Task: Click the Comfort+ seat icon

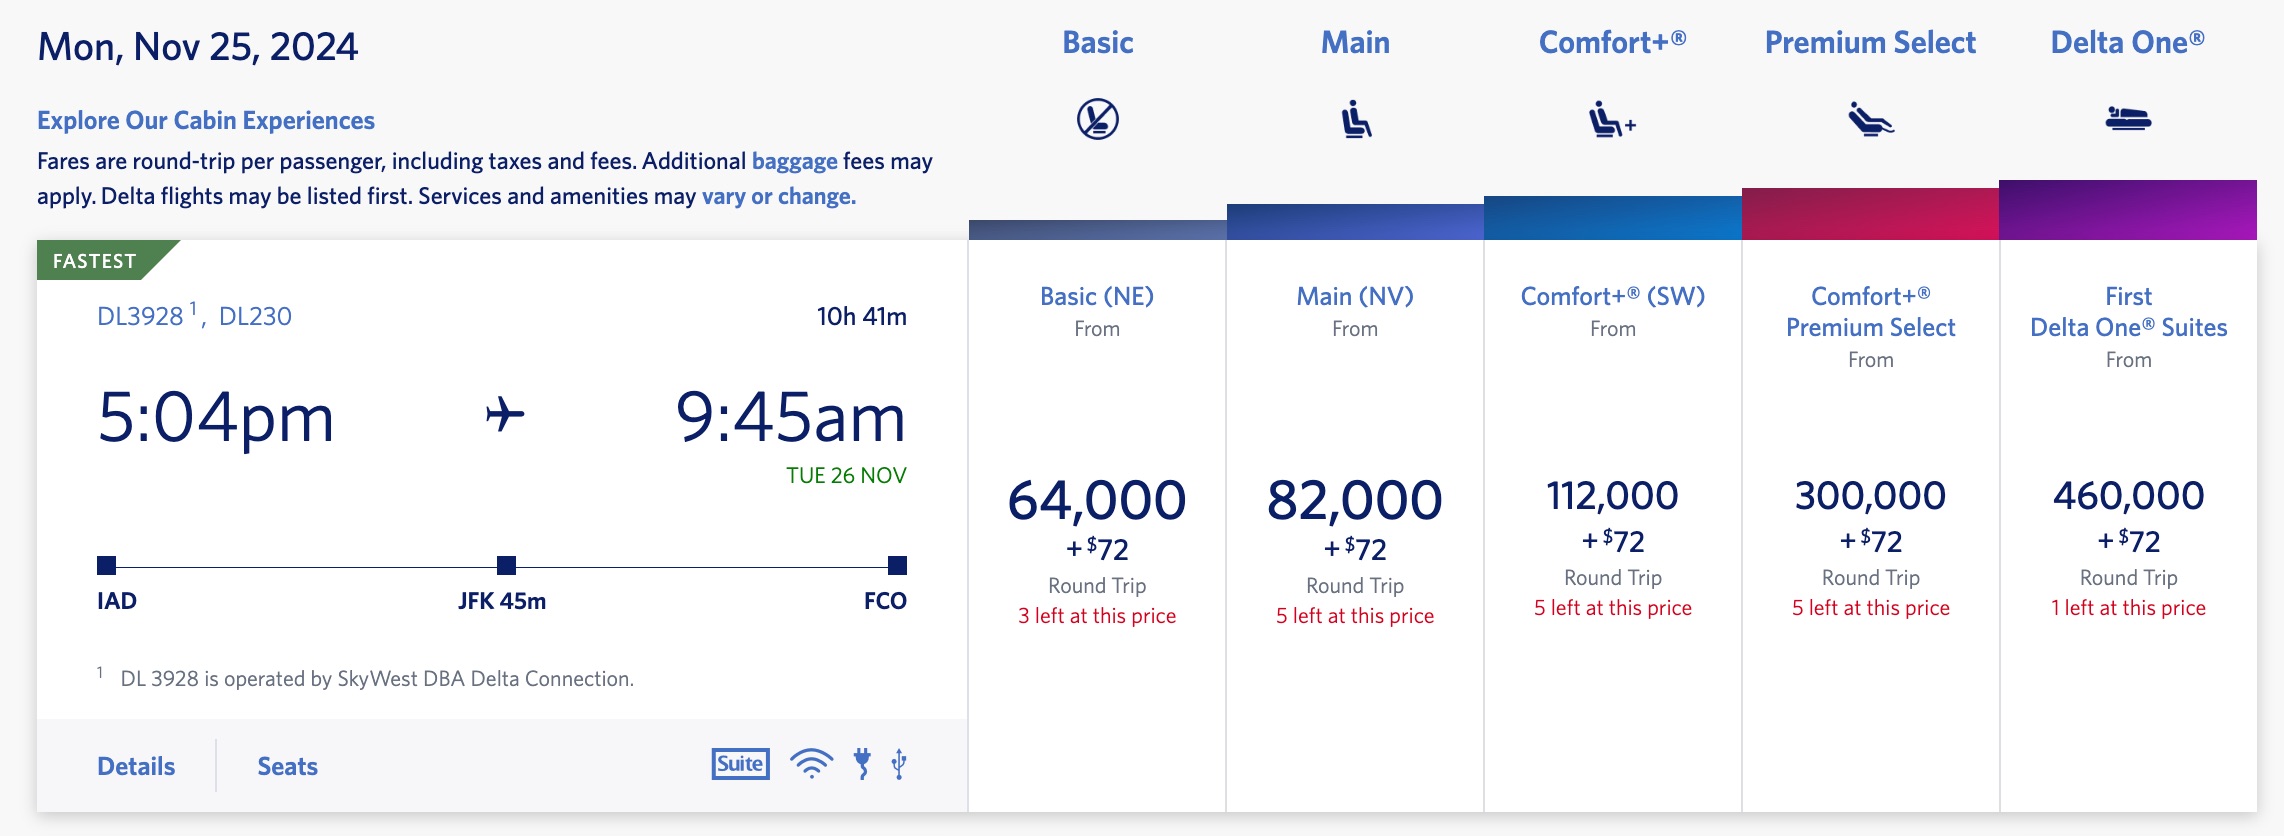Action: click(x=1611, y=119)
